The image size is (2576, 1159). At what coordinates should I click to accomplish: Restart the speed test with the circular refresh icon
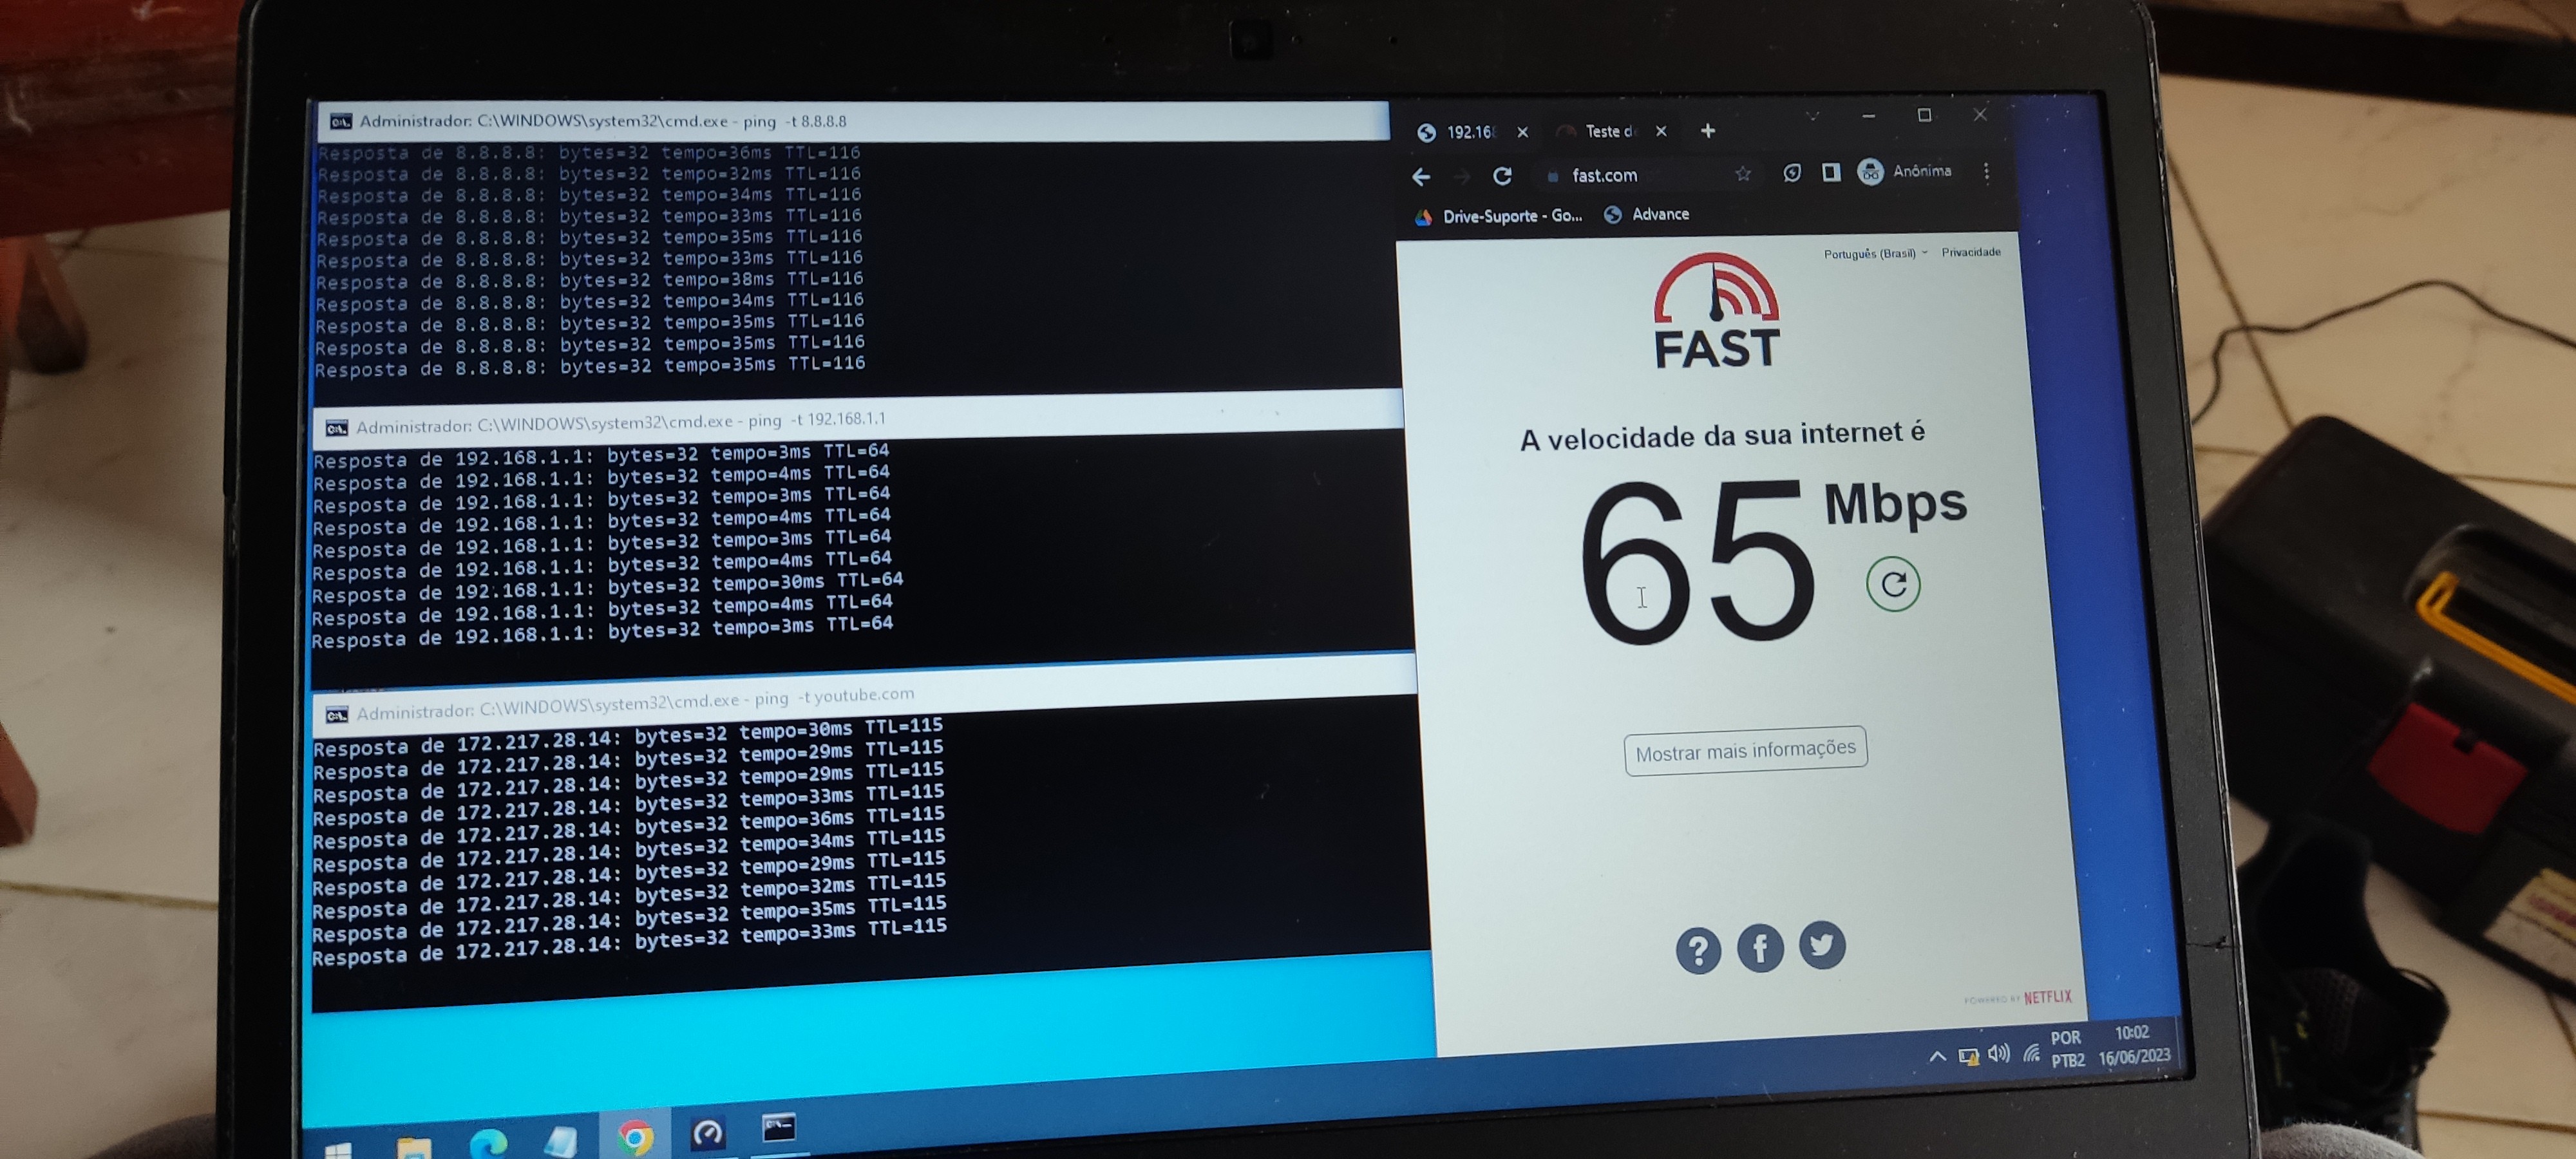[1892, 584]
